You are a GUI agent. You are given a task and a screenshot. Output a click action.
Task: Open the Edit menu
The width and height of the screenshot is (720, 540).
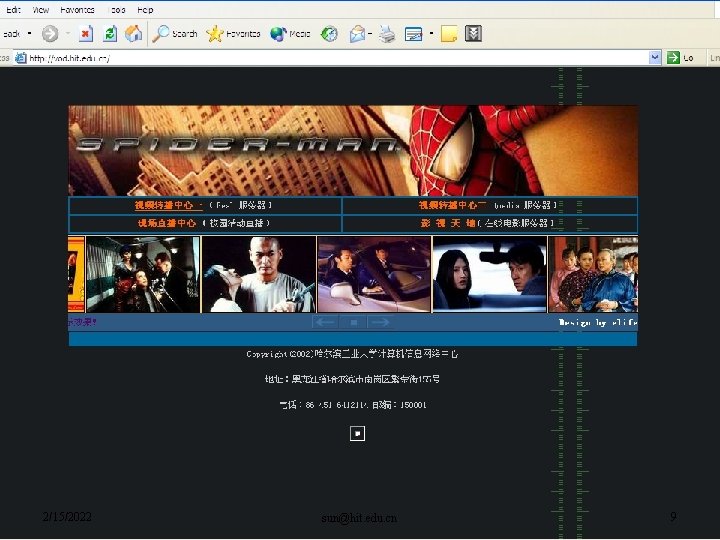(x=13, y=10)
